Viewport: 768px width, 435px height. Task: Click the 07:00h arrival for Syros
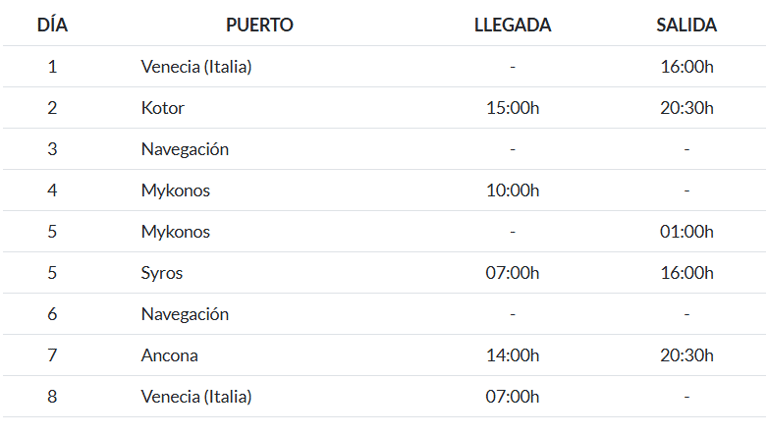(x=512, y=273)
